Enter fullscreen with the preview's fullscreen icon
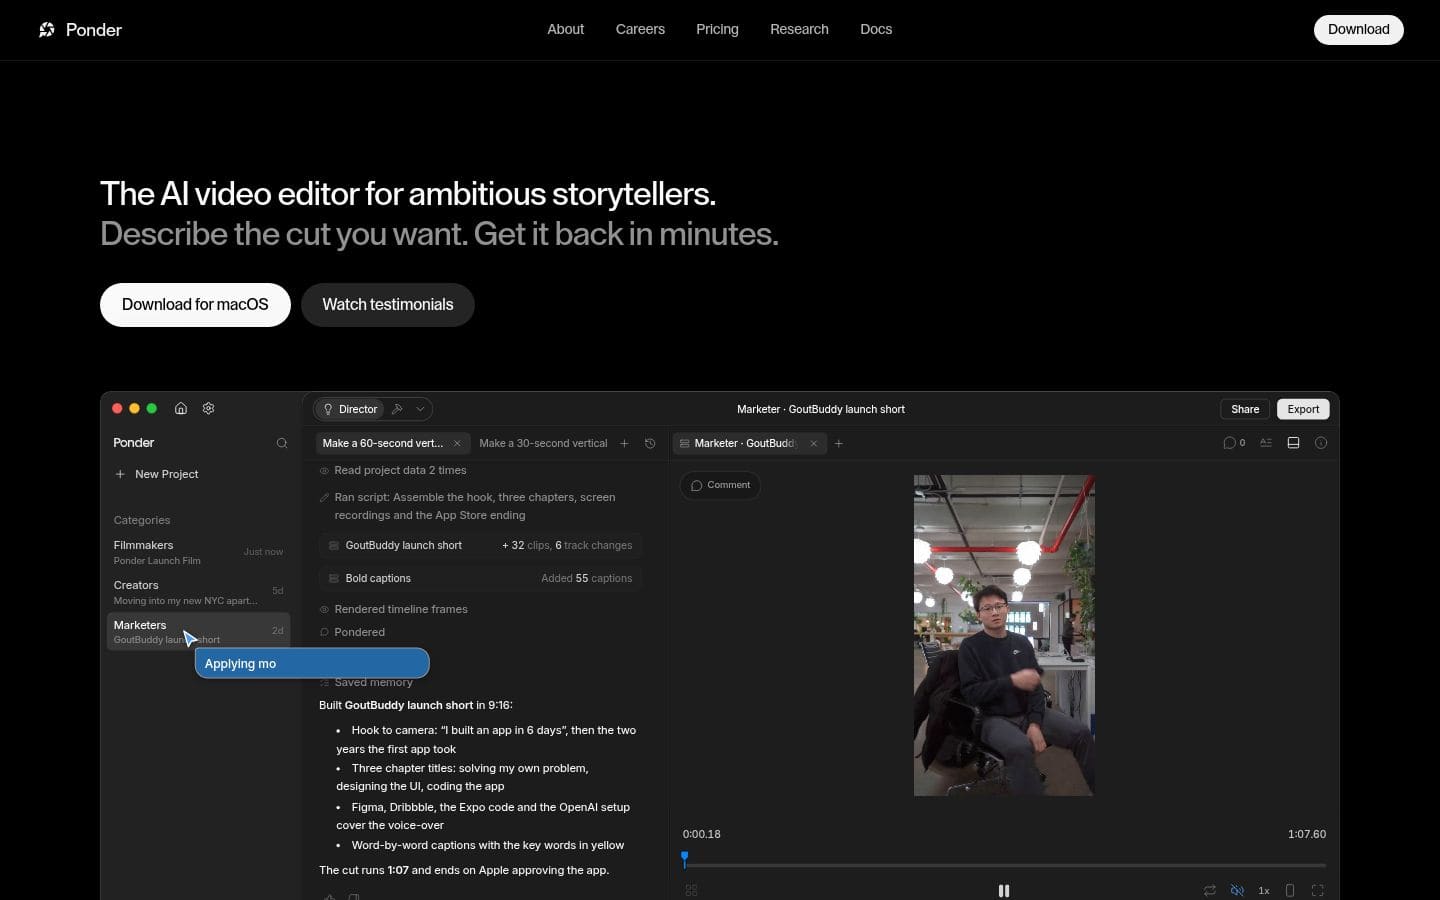The image size is (1440, 900). pyautogui.click(x=1317, y=890)
